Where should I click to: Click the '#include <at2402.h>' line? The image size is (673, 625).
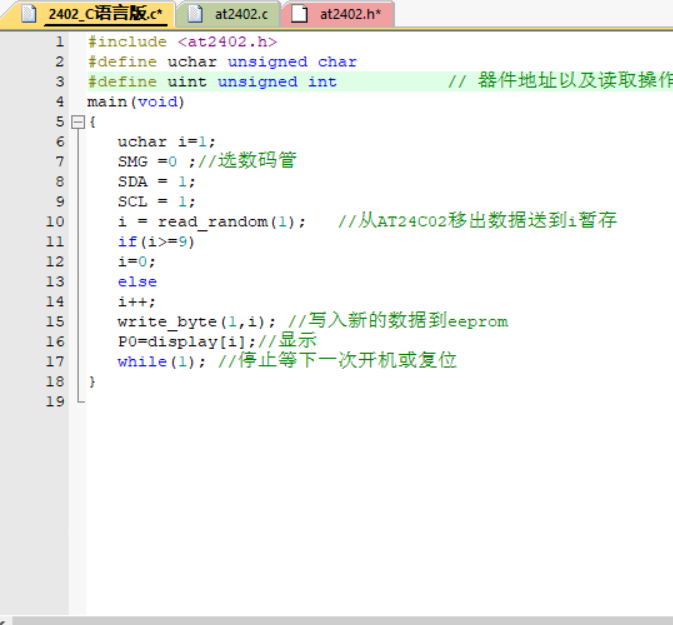coord(182,42)
